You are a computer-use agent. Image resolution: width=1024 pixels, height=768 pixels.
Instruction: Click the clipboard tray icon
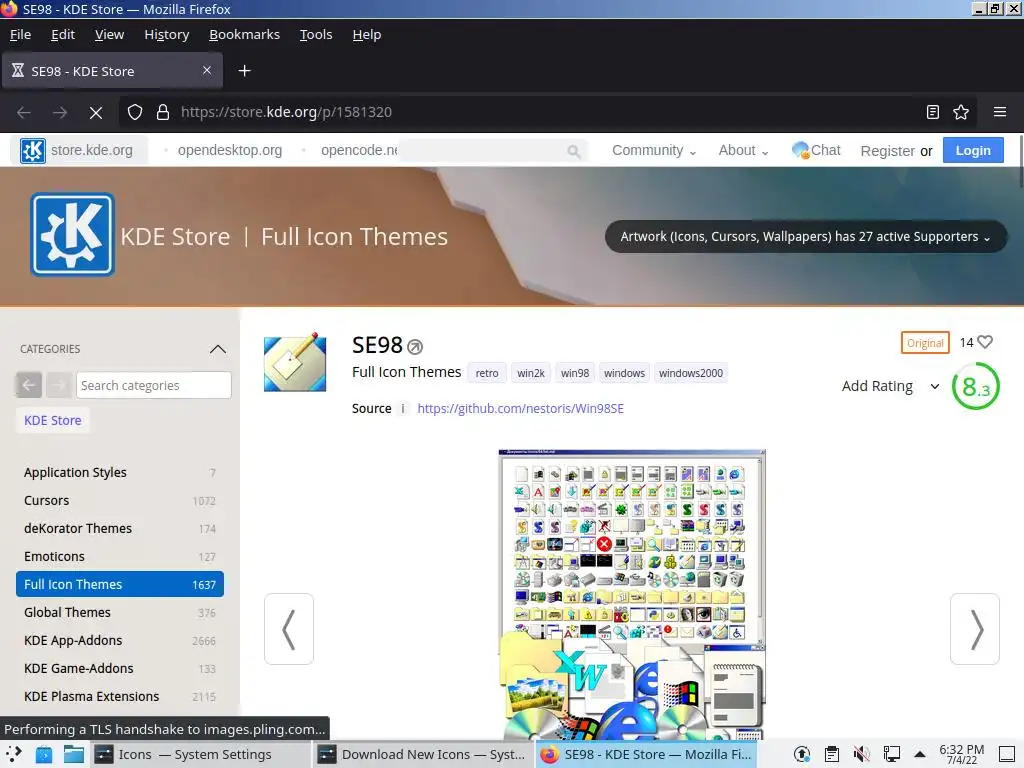(x=831, y=754)
